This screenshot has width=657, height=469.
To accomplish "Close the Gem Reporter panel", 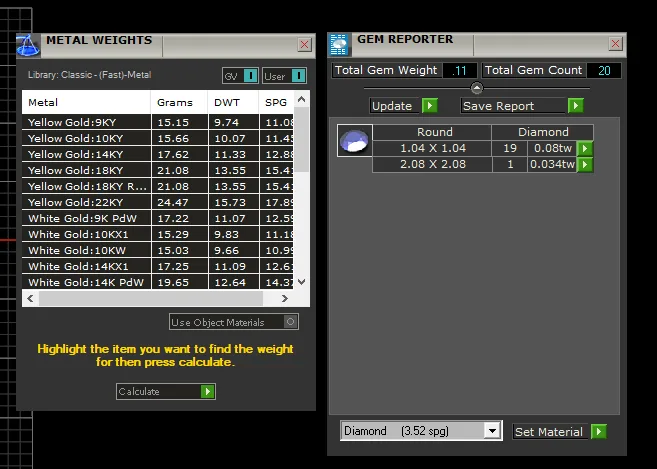I will pyautogui.click(x=615, y=44).
